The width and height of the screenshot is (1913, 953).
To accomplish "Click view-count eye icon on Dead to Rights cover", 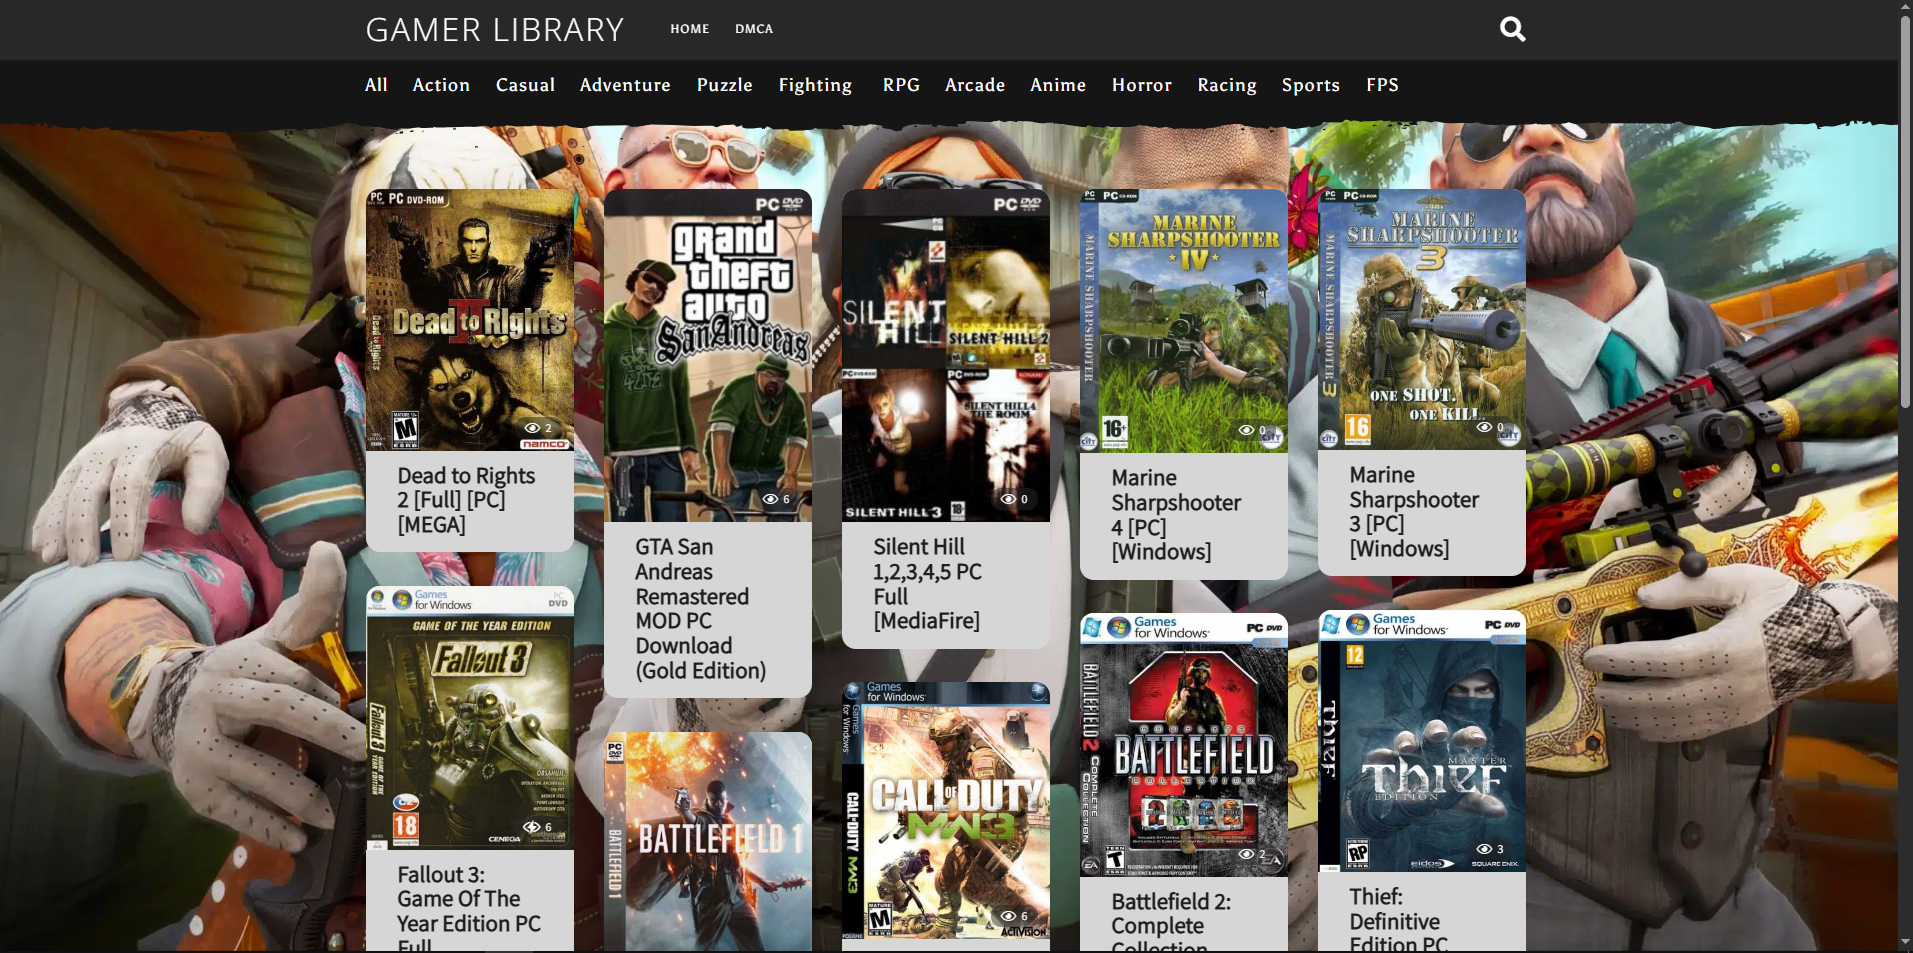I will (533, 428).
